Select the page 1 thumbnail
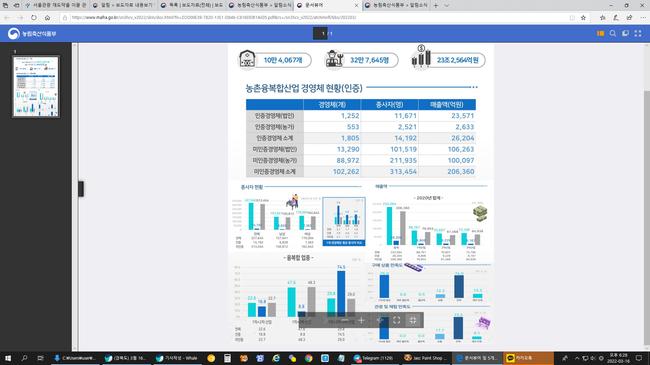Screen dimensions: 650x365 (x=36, y=87)
